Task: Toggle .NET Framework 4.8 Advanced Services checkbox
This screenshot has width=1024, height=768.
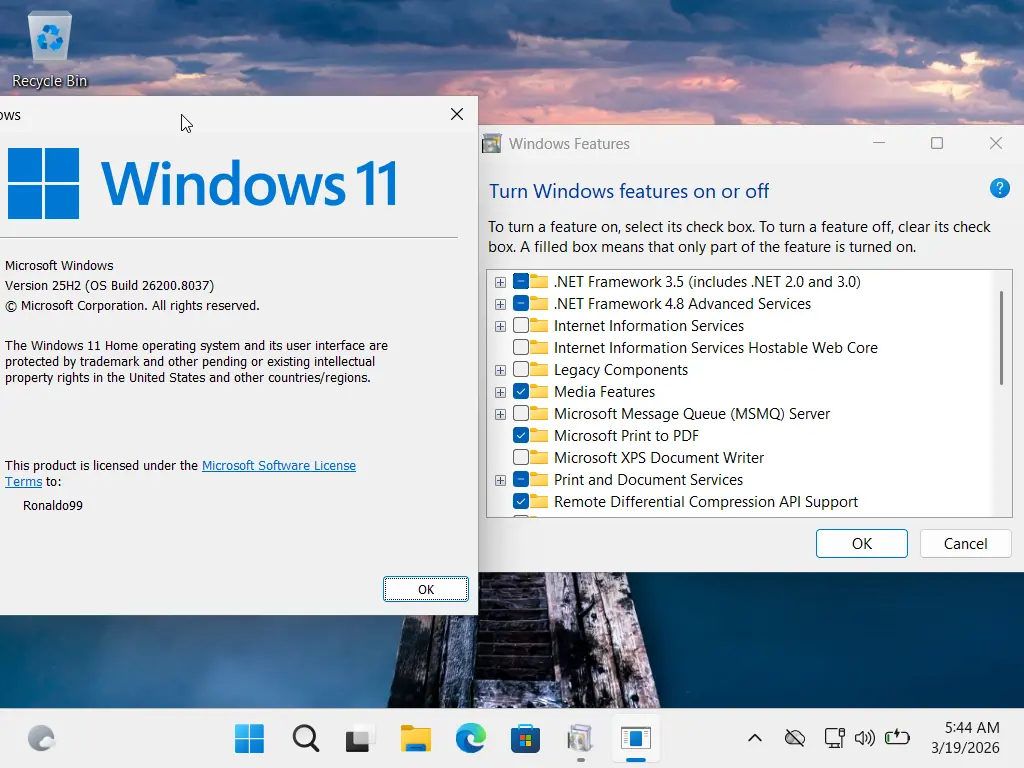Action: tap(520, 304)
